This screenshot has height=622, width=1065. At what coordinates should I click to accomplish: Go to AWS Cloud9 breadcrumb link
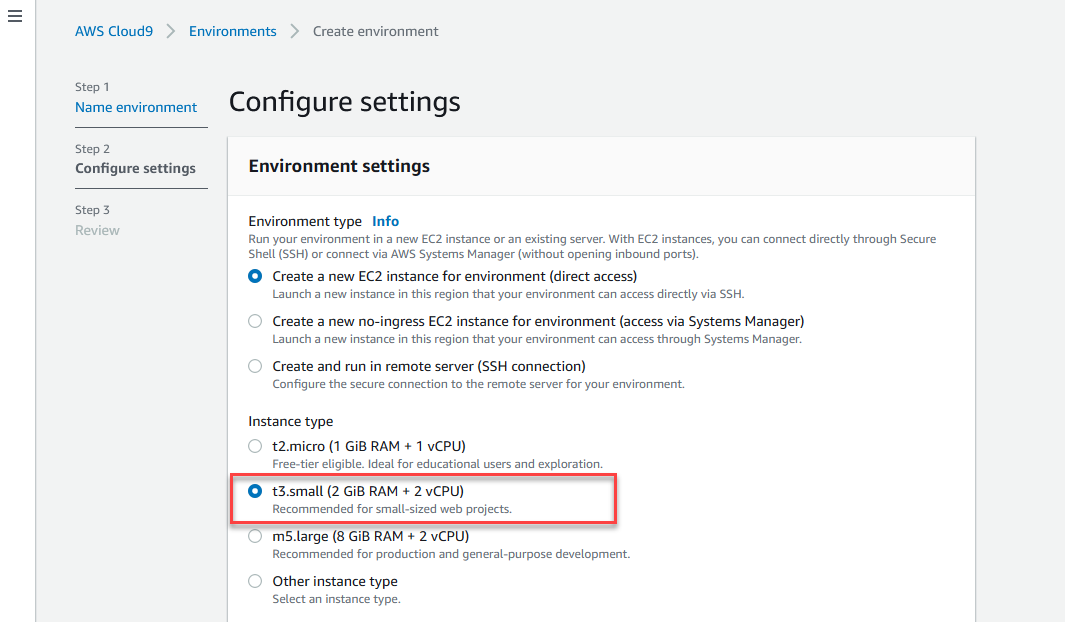pos(114,31)
